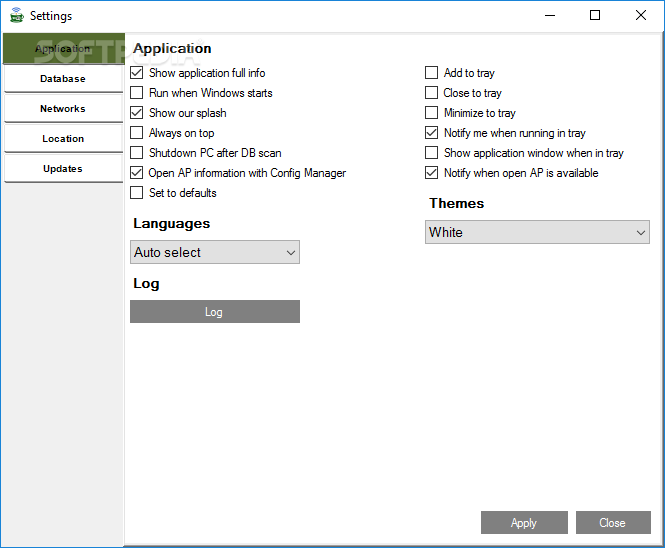This screenshot has width=665, height=548.
Task: Close window with title bar X
Action: point(641,16)
